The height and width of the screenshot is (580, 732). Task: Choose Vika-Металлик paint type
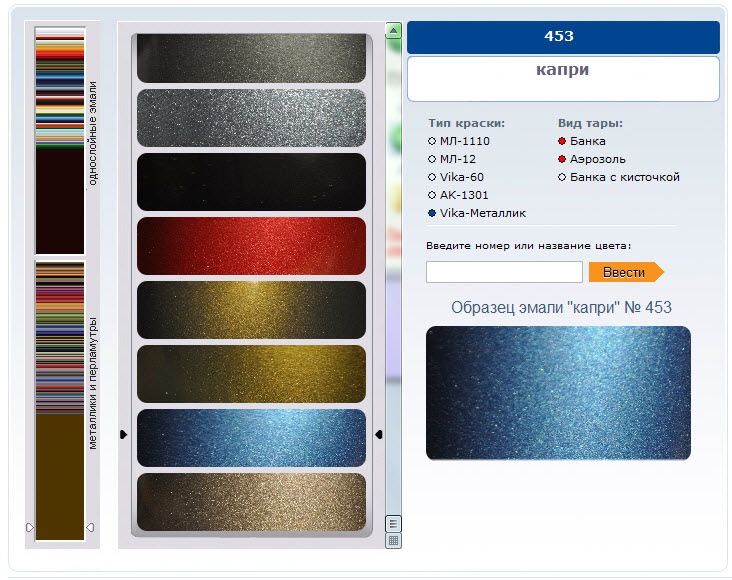pyautogui.click(x=477, y=213)
